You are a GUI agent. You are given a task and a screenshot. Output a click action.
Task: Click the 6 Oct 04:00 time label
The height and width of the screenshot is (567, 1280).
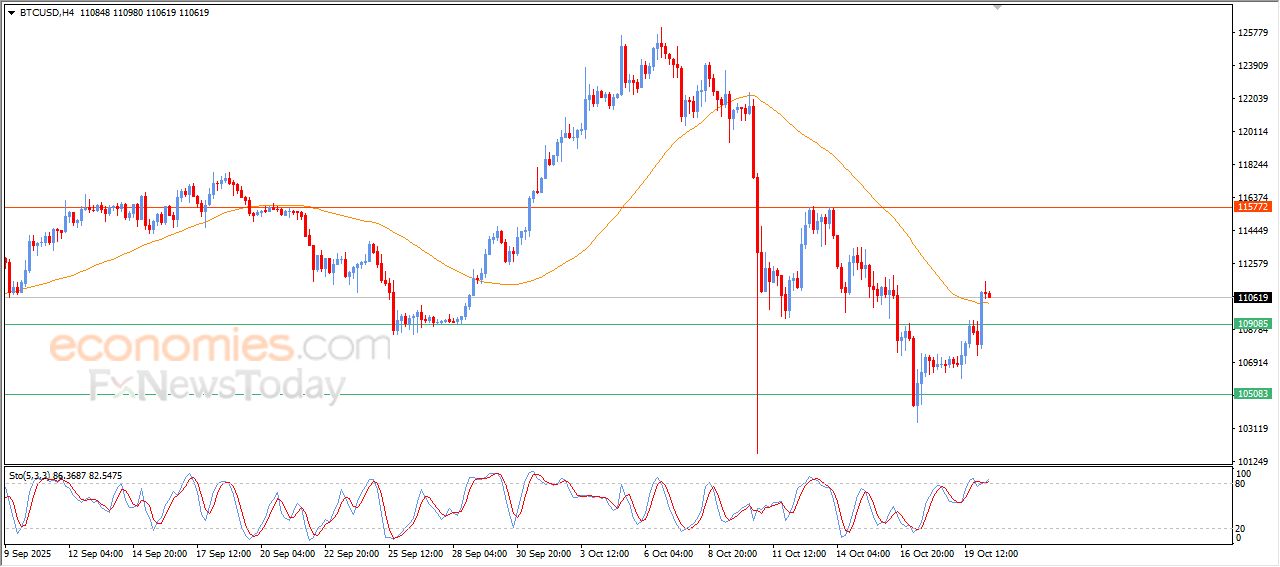[x=669, y=553]
